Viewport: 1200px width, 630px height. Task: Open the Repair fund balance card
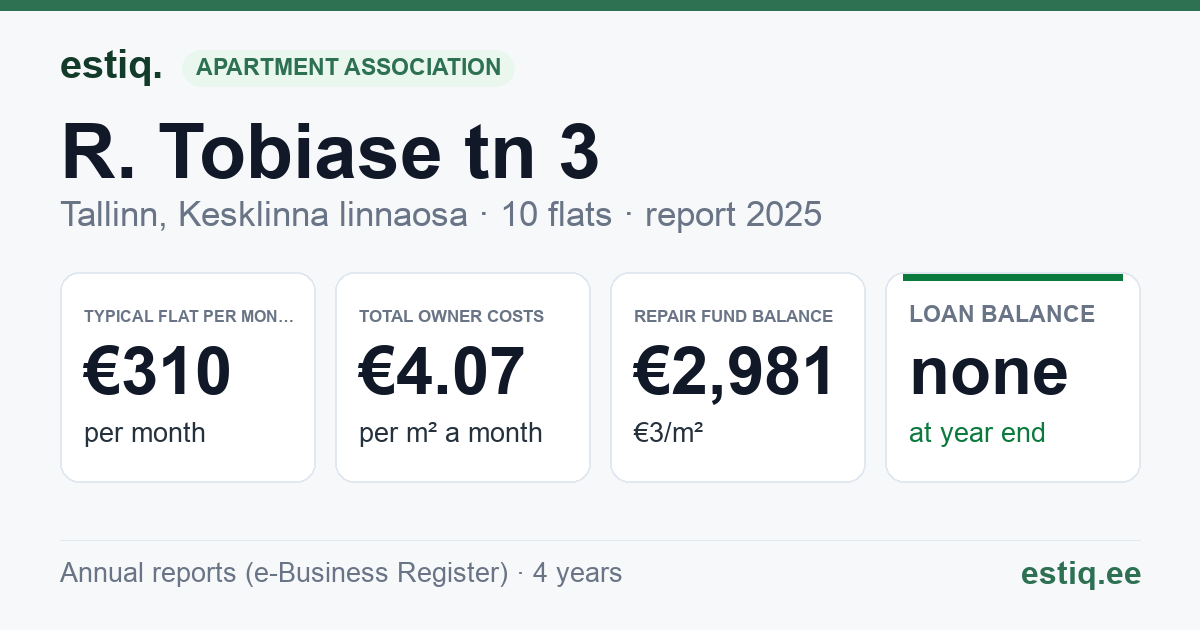tap(738, 377)
